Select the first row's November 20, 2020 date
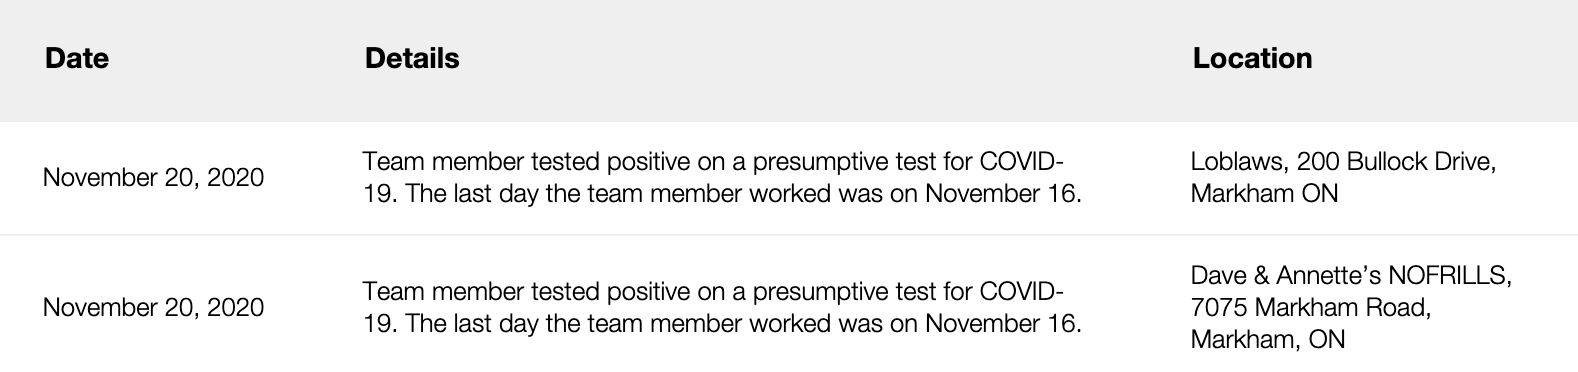This screenshot has width=1578, height=372. pyautogui.click(x=154, y=177)
